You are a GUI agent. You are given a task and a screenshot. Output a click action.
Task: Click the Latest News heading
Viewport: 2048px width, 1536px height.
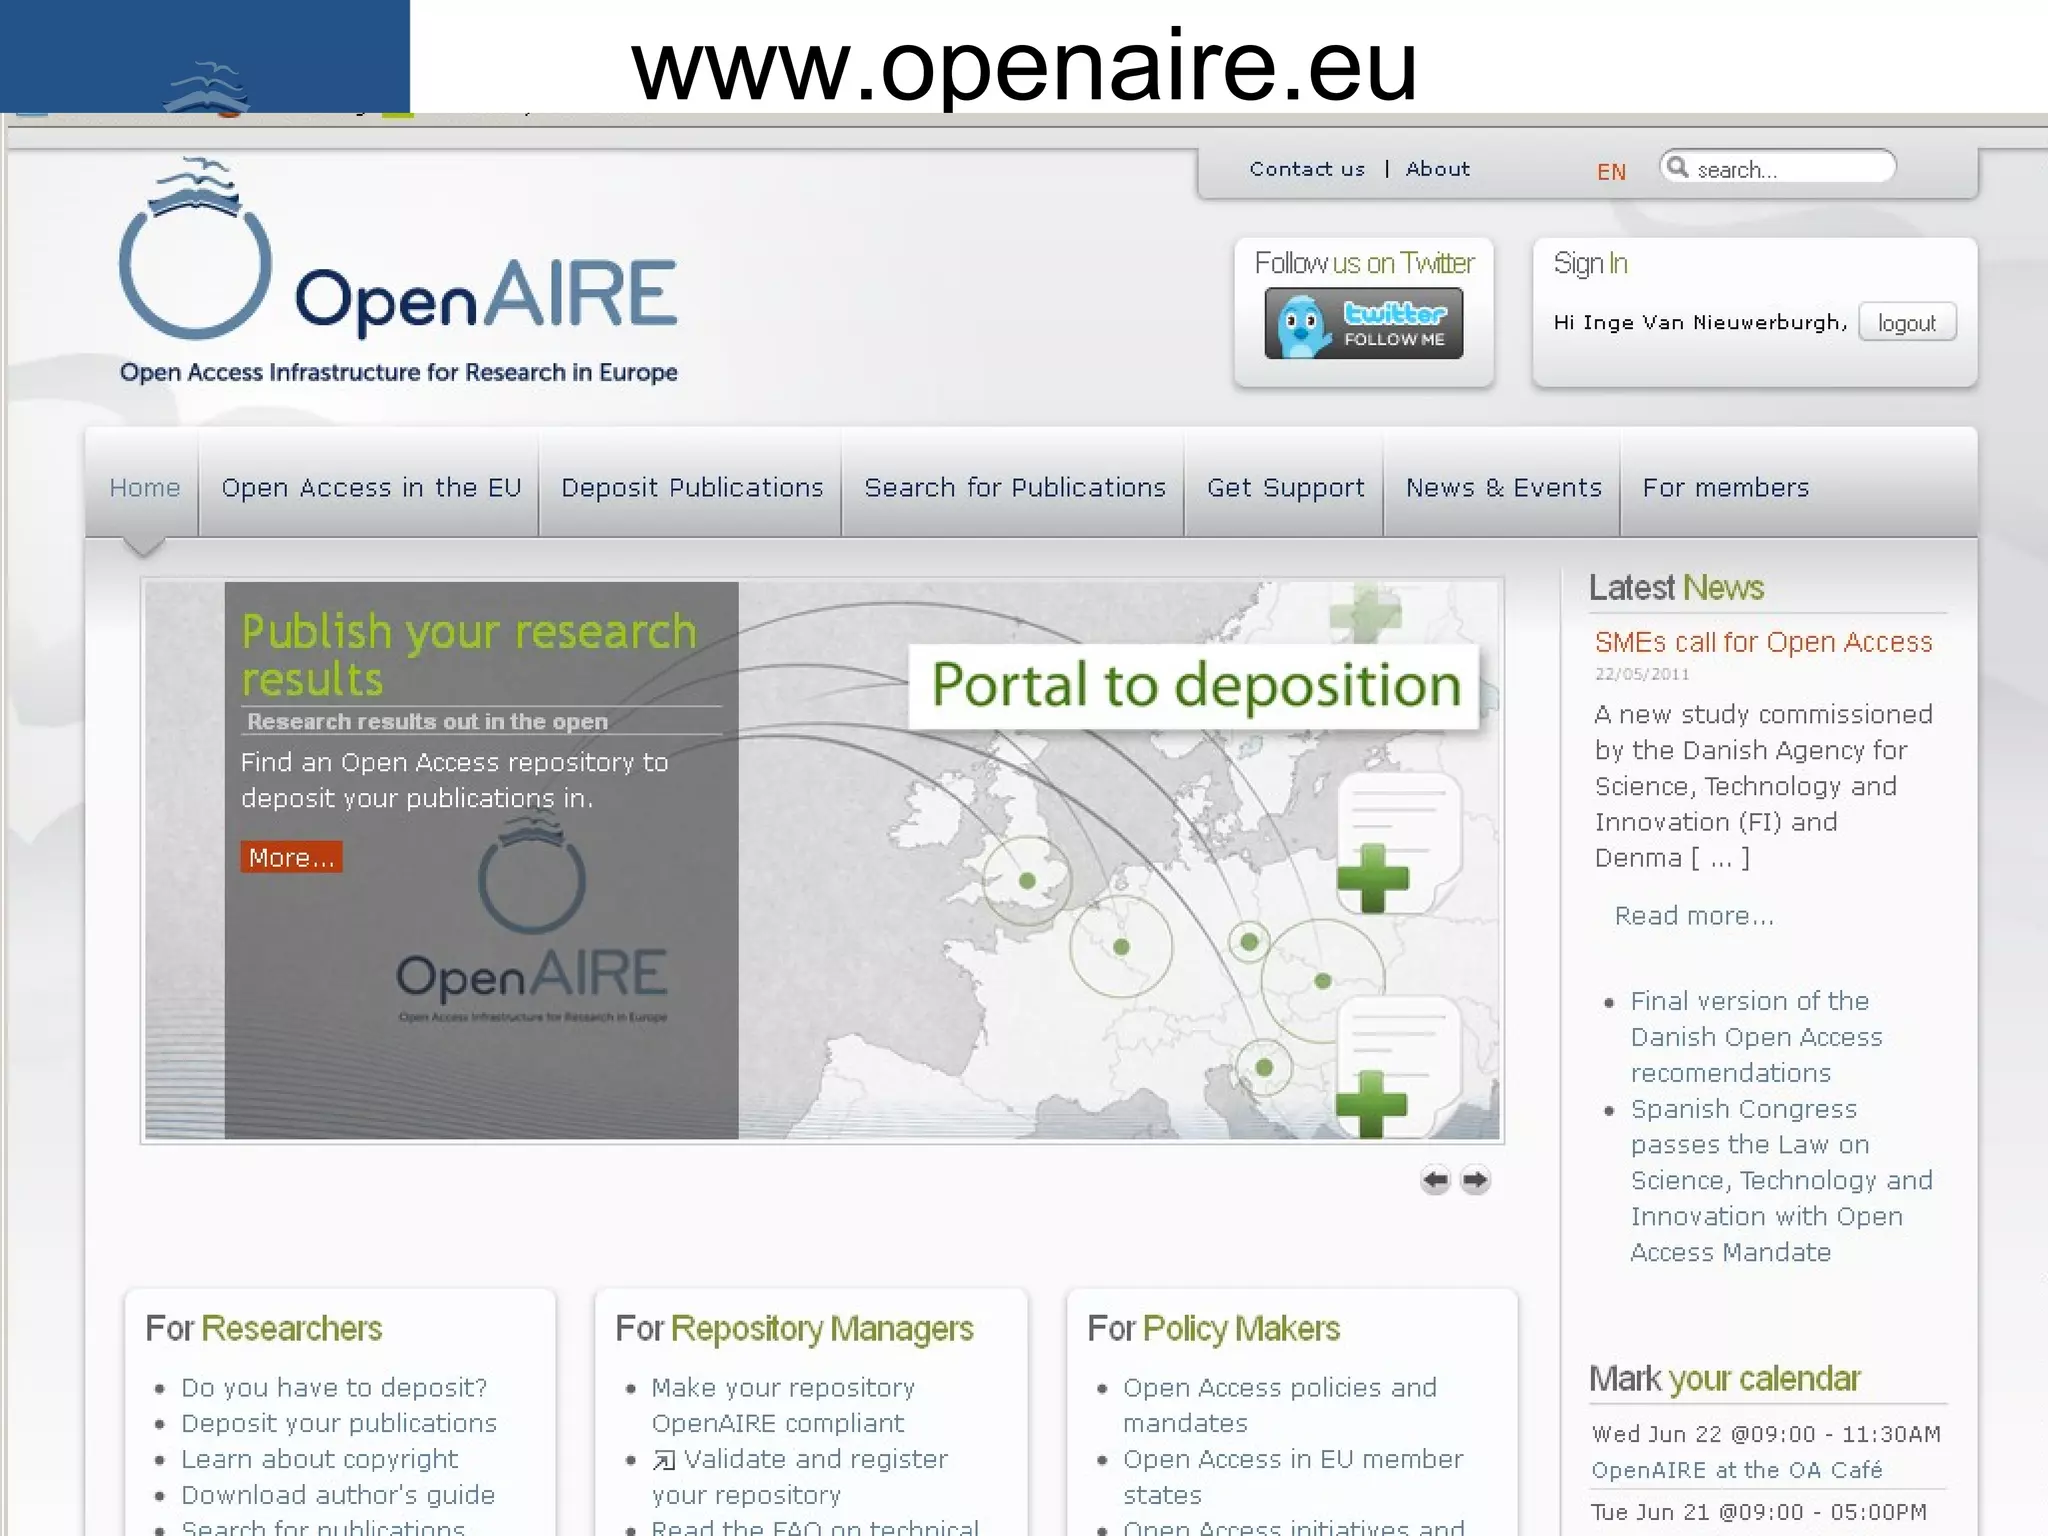tap(1676, 588)
